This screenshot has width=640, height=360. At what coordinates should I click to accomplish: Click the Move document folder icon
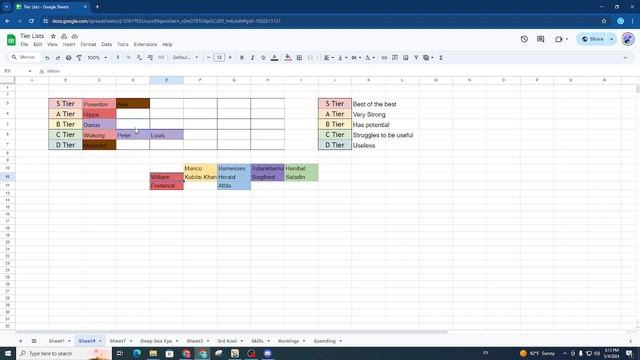pyautogui.click(x=64, y=36)
